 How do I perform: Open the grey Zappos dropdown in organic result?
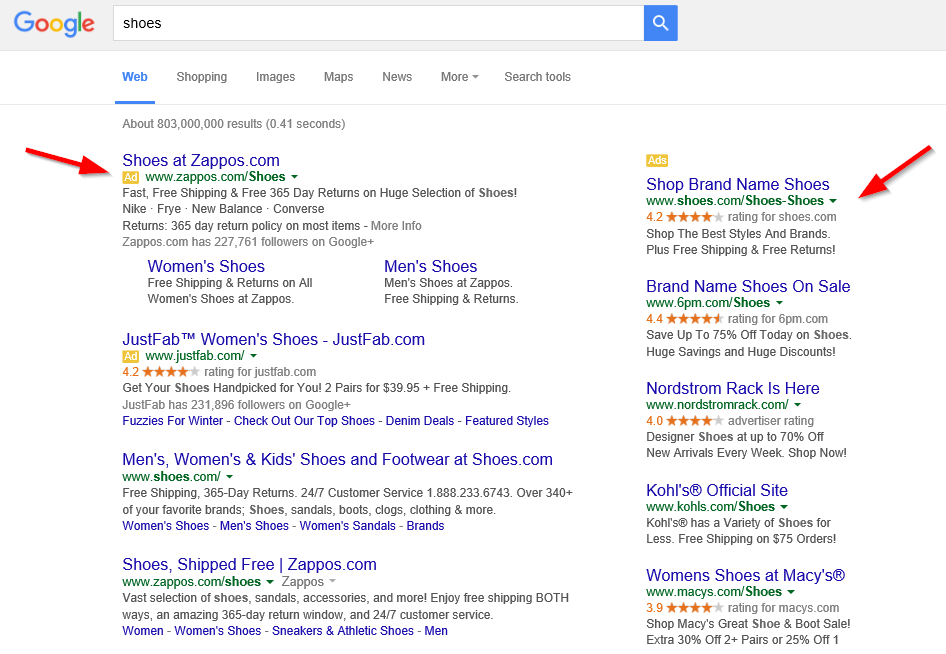pyautogui.click(x=308, y=582)
